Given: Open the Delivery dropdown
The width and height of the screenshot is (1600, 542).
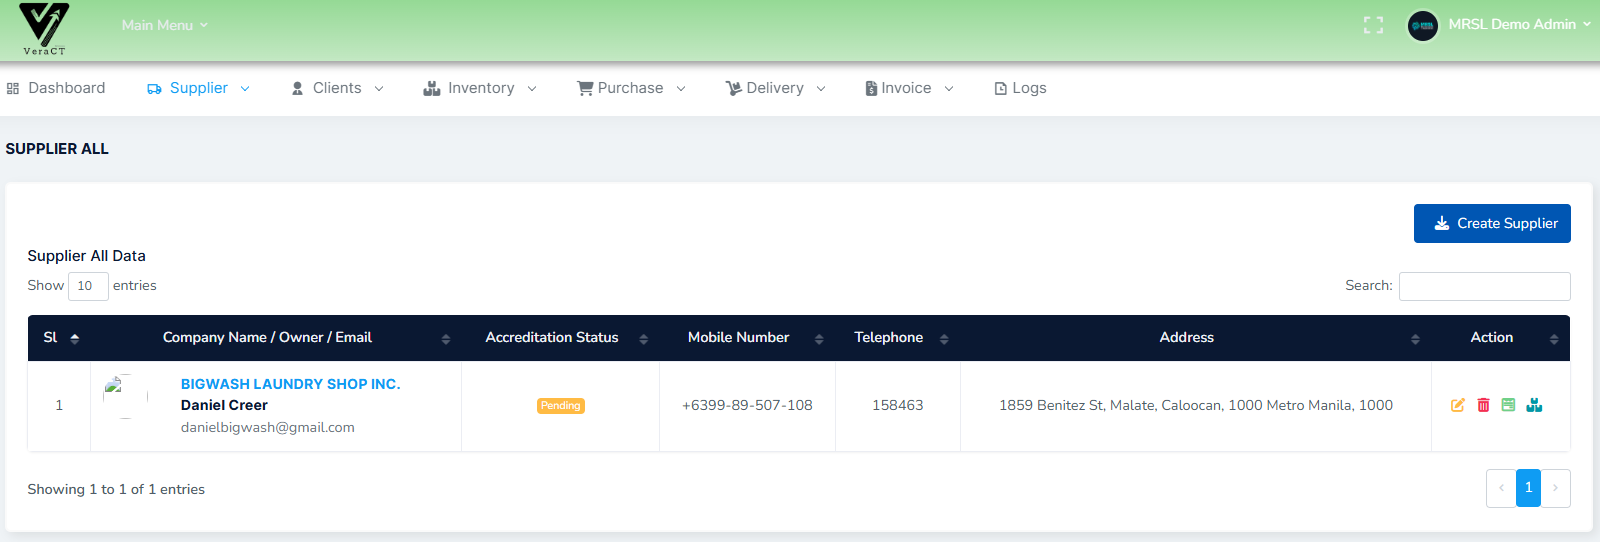Looking at the screenshot, I should [775, 88].
